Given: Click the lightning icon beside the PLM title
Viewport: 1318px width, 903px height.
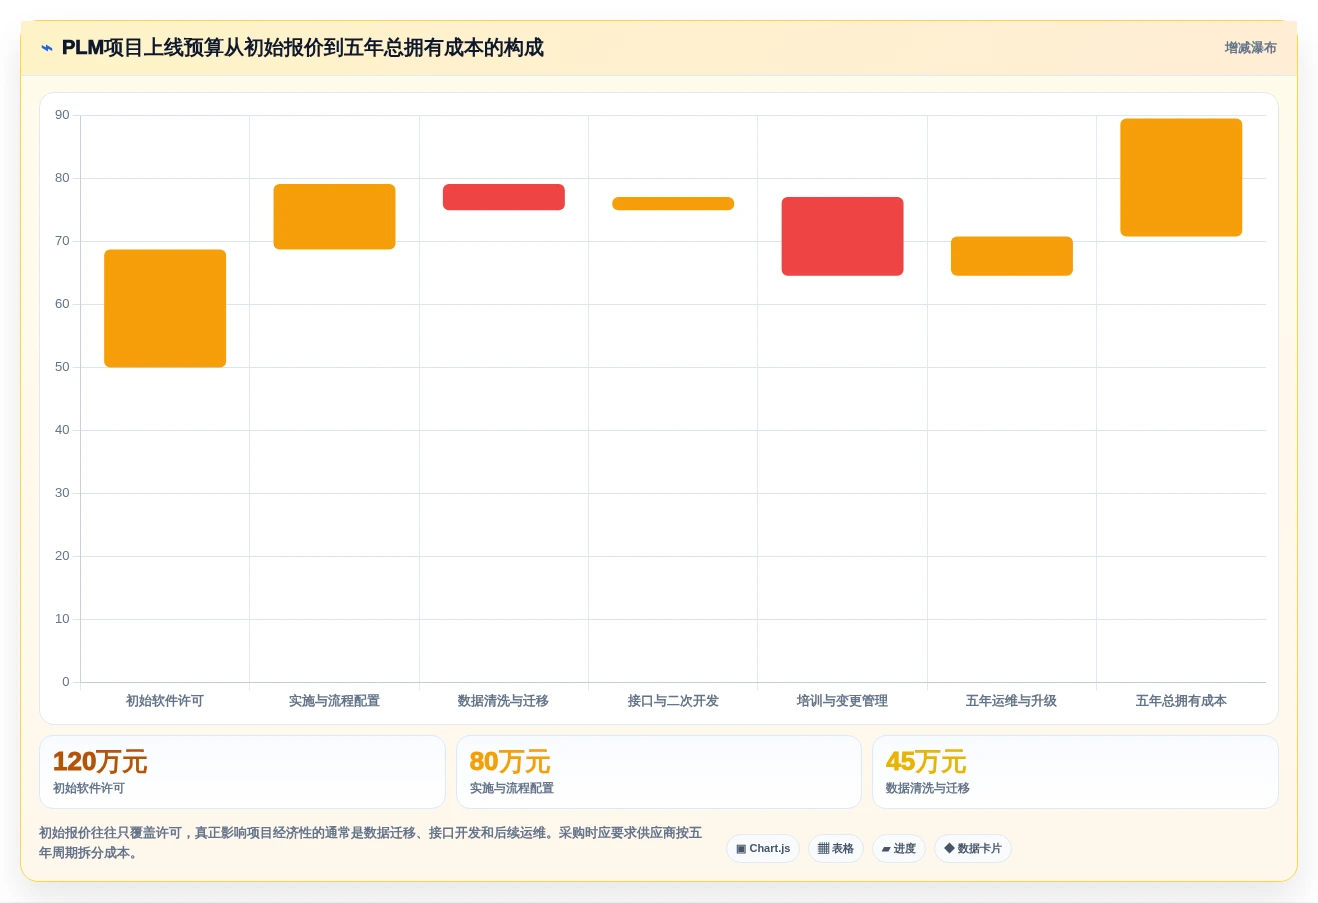Looking at the screenshot, I should (x=47, y=48).
